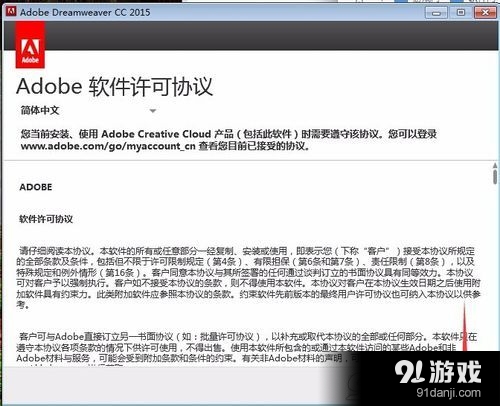Click the www.adobe.com/go/myaccount_cn address text

(108, 146)
